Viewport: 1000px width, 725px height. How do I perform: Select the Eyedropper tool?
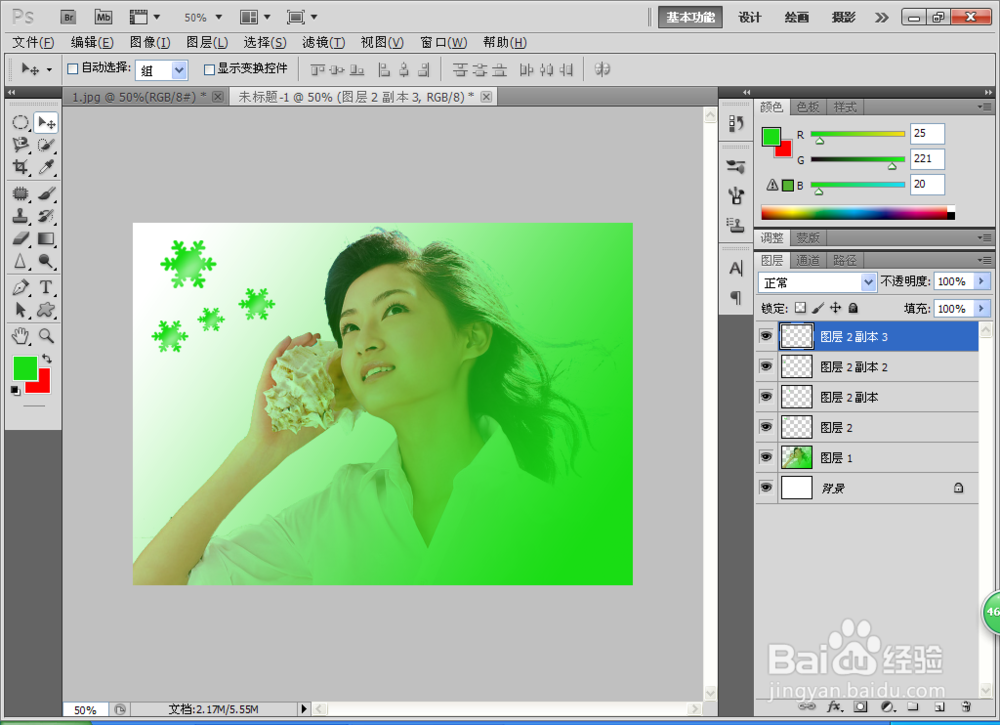pos(46,167)
